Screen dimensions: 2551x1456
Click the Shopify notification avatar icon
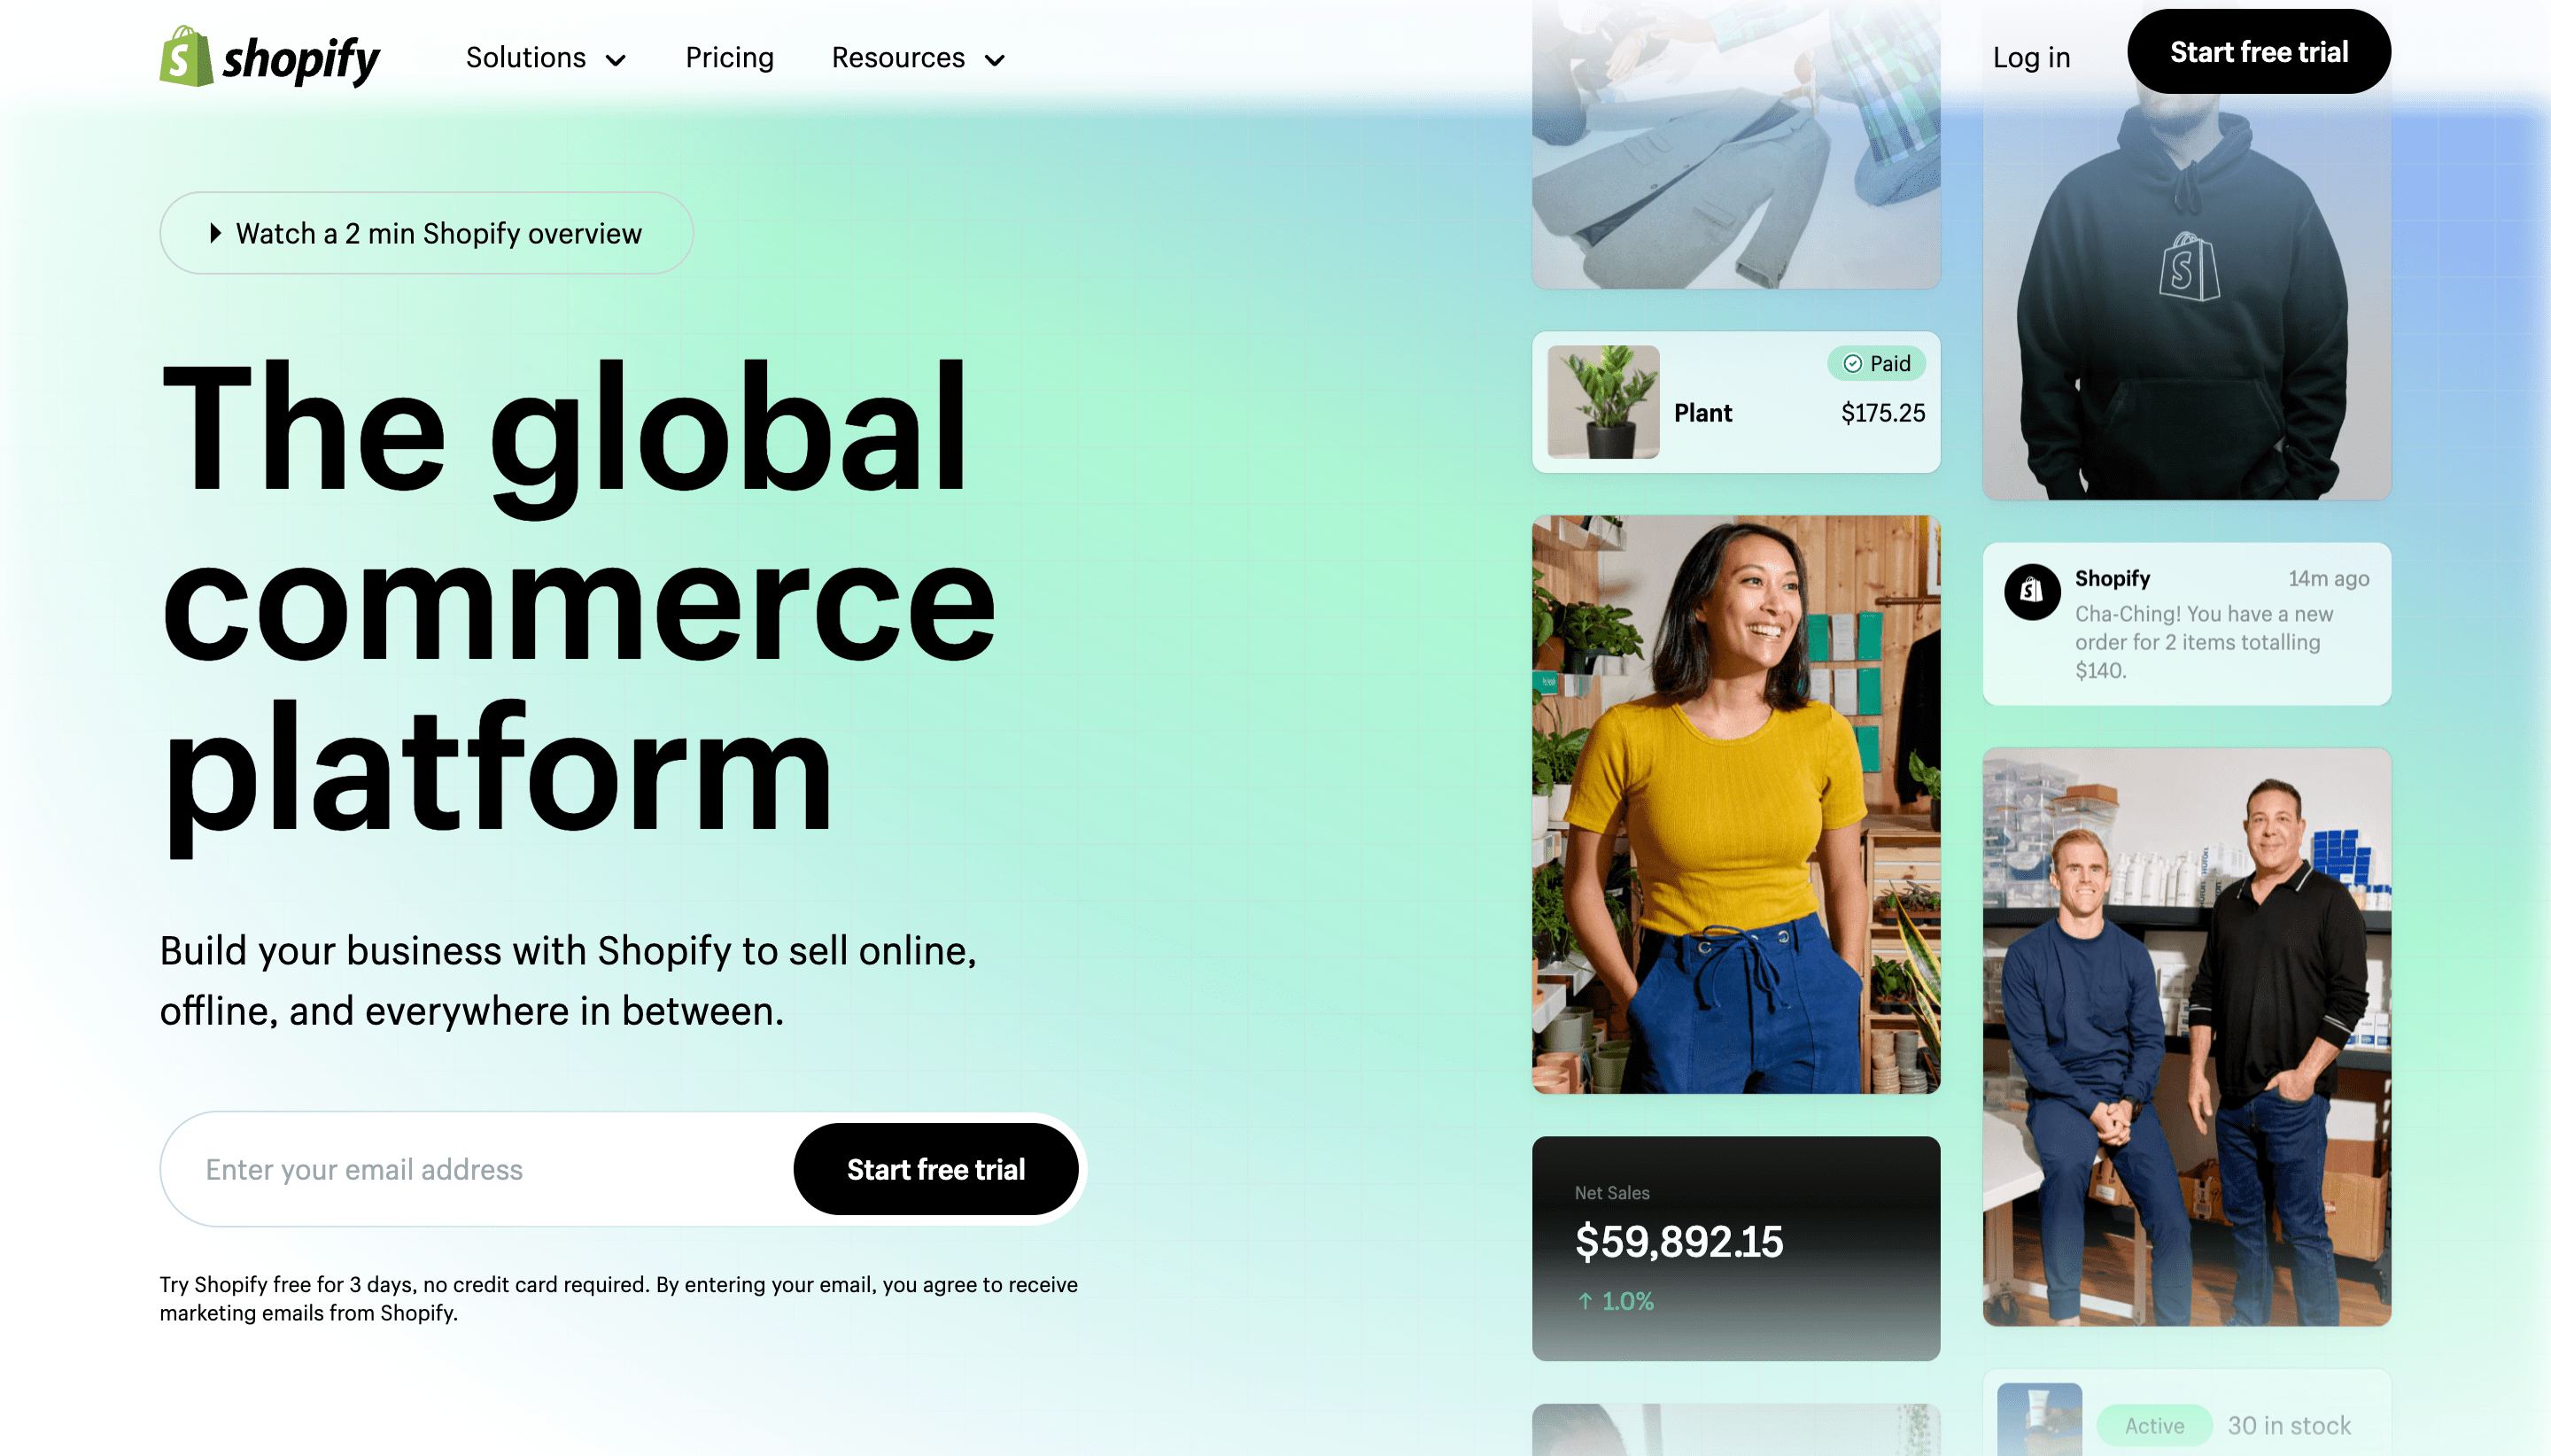[x=2032, y=591]
